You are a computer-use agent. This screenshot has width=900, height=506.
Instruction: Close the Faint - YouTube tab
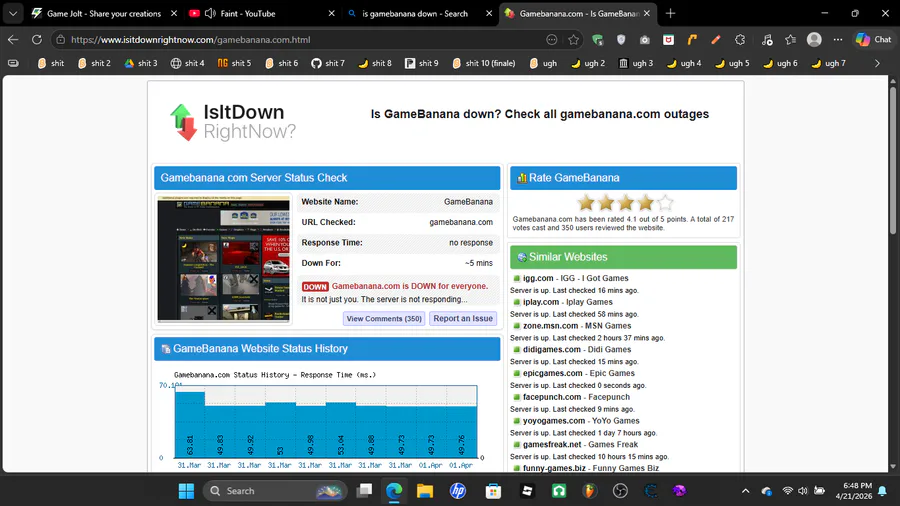(331, 13)
